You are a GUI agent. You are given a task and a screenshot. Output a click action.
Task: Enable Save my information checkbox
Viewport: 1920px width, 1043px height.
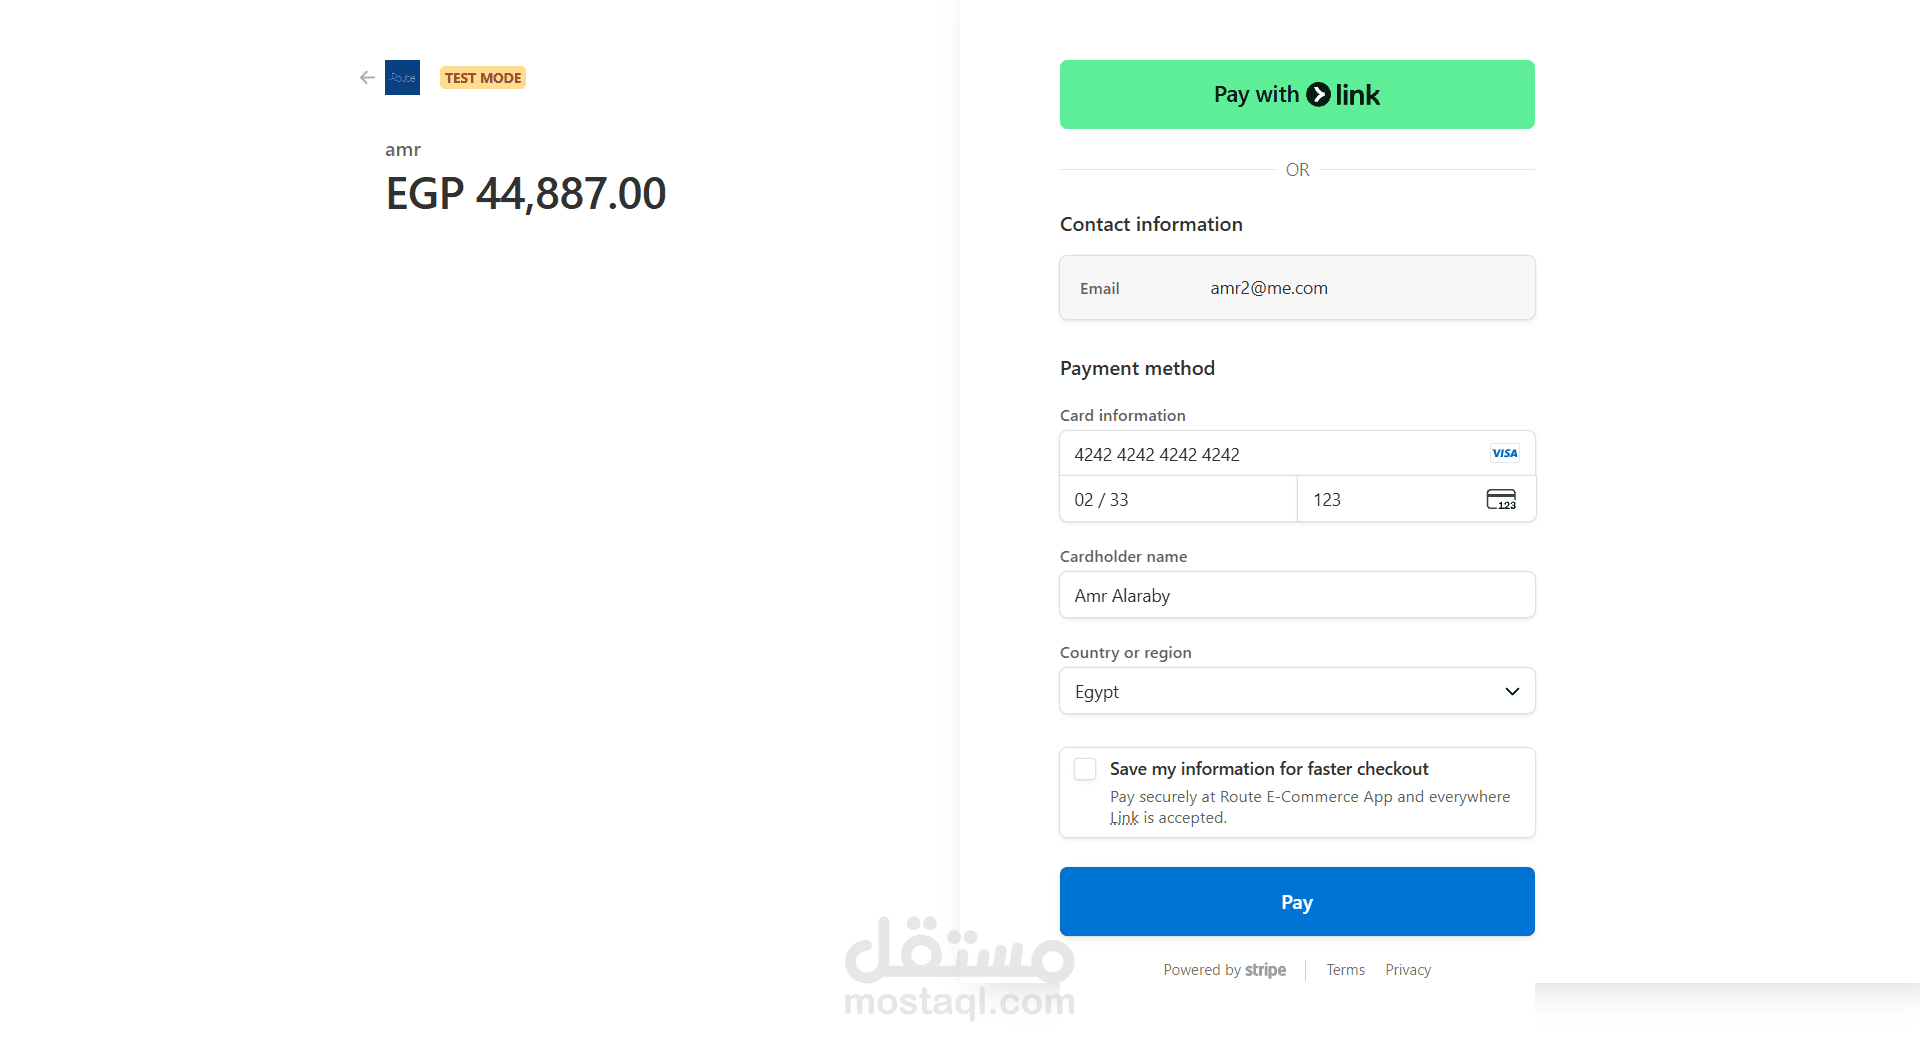[x=1085, y=769]
